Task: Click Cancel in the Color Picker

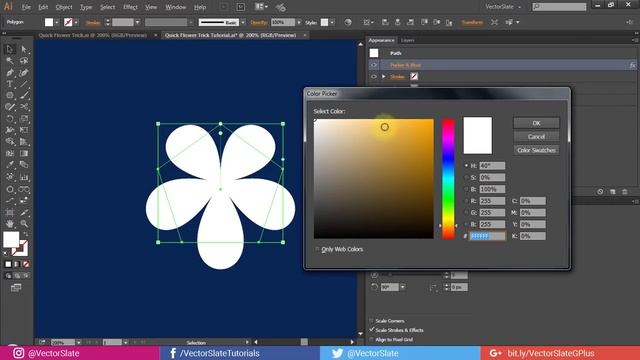Action: (536, 137)
